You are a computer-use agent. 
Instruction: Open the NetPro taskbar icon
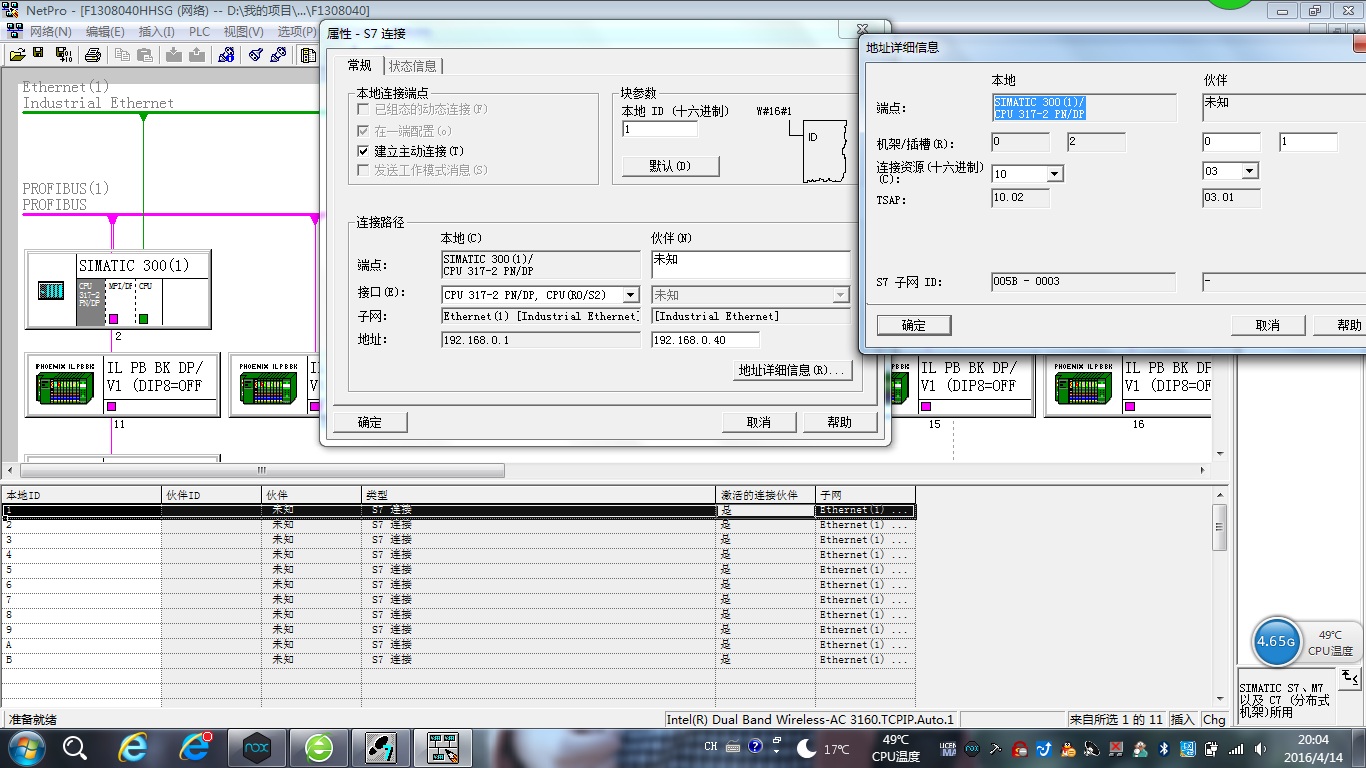(x=442, y=747)
